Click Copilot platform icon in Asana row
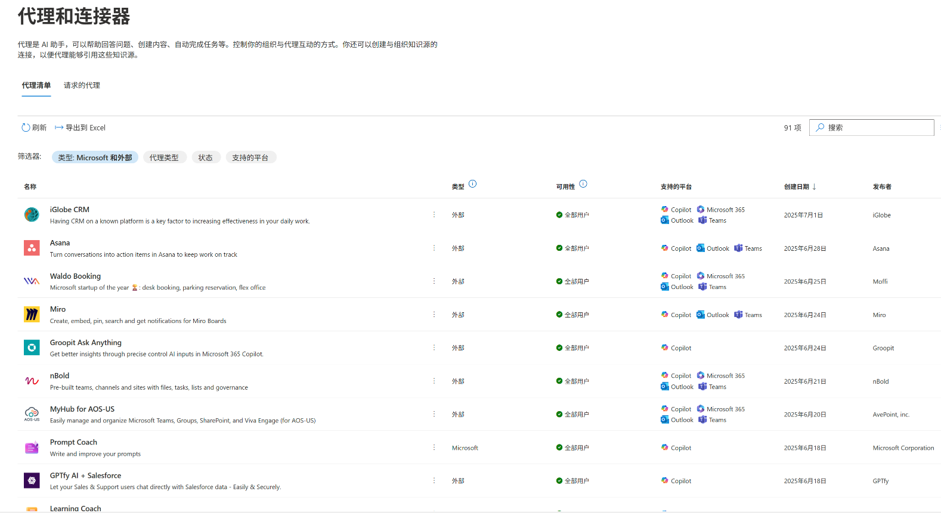941x513 pixels. point(664,248)
